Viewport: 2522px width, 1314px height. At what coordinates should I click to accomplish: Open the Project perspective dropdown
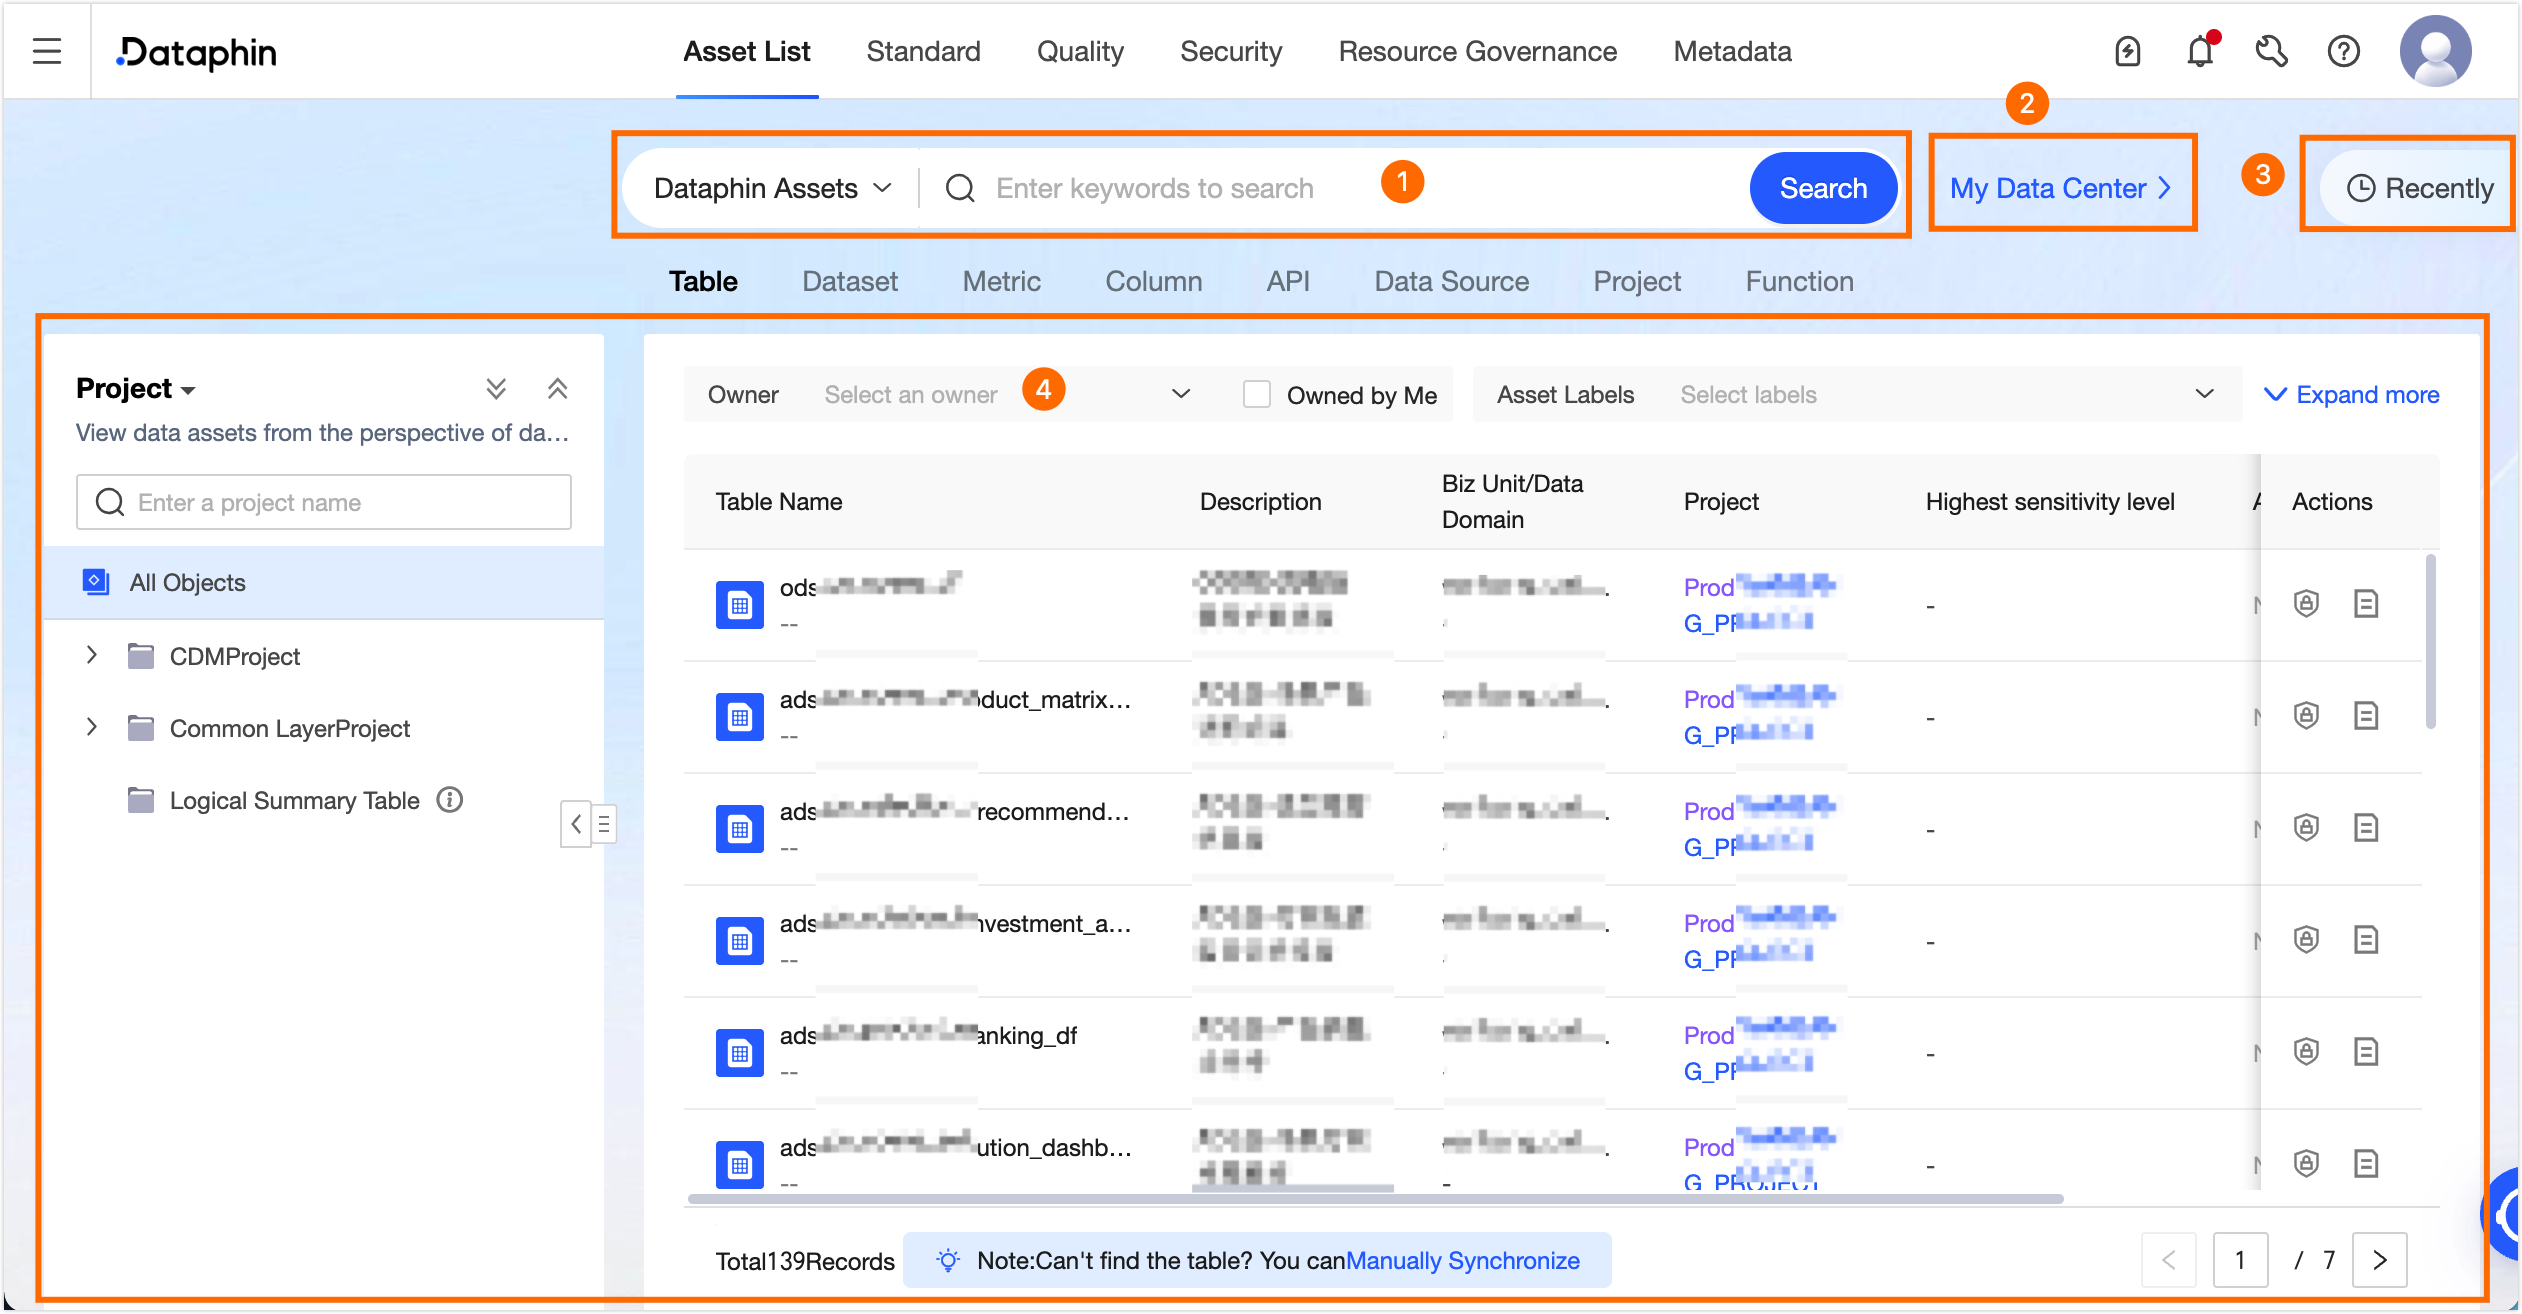(135, 388)
